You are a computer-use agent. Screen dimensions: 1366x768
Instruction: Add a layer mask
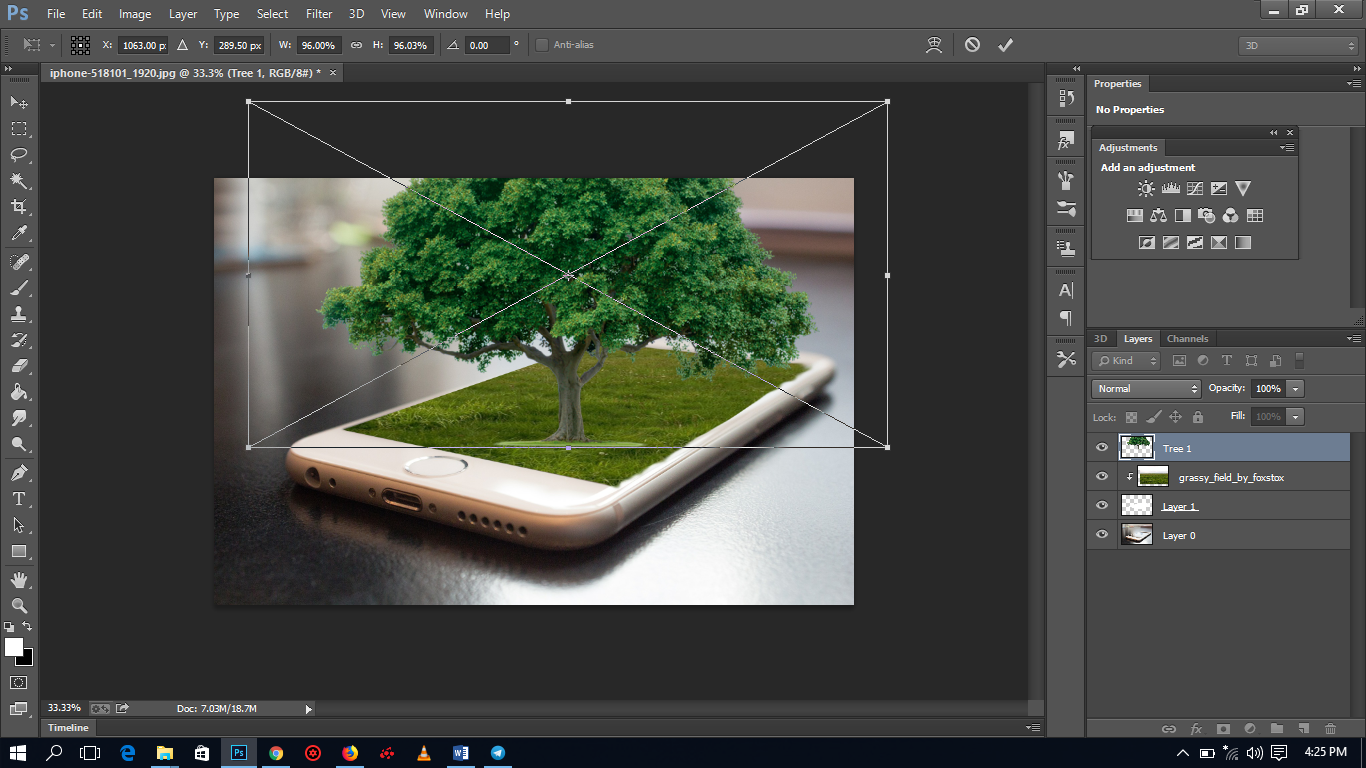(1222, 729)
